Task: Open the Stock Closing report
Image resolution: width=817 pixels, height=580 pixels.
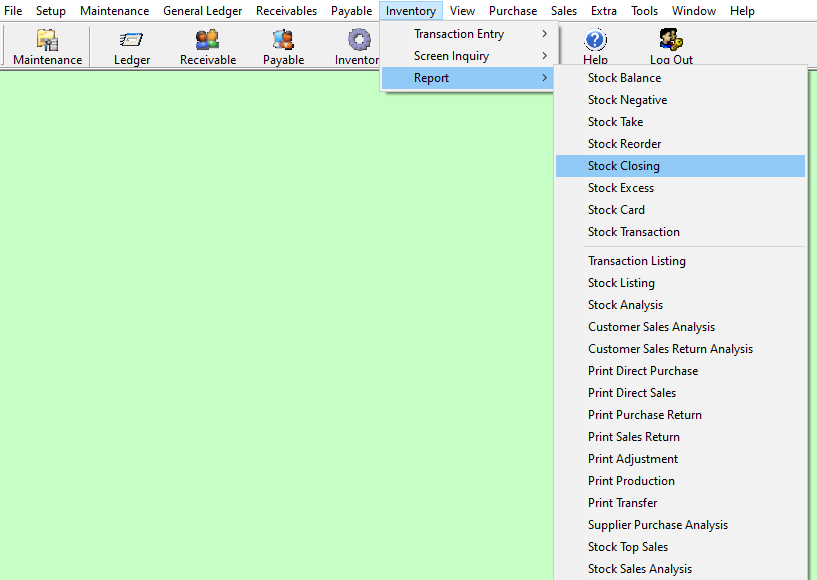Action: (680, 166)
